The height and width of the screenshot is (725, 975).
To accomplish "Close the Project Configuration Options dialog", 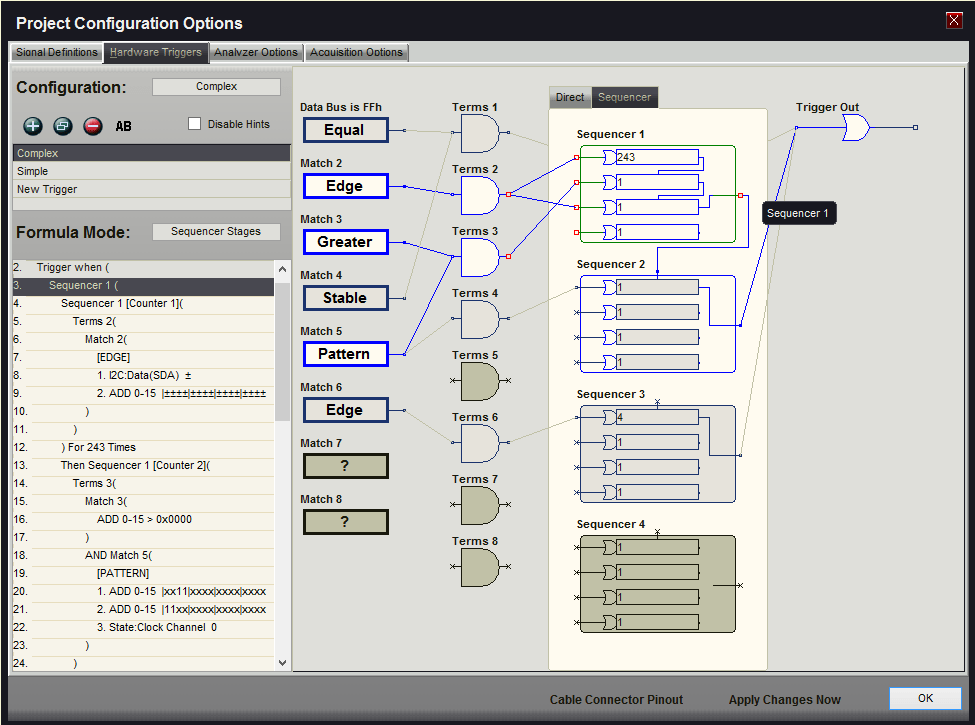I will (954, 21).
